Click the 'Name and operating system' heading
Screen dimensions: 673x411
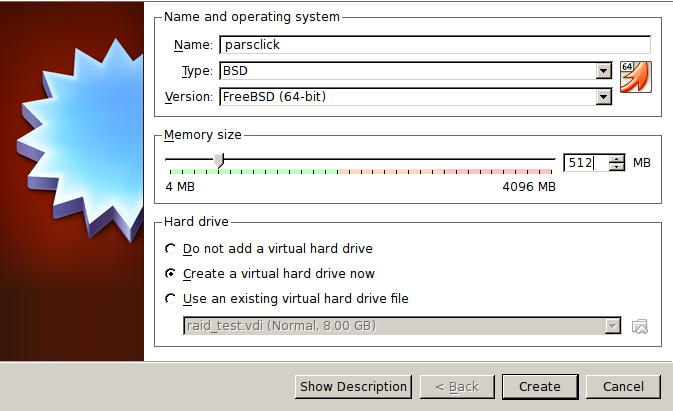click(252, 17)
